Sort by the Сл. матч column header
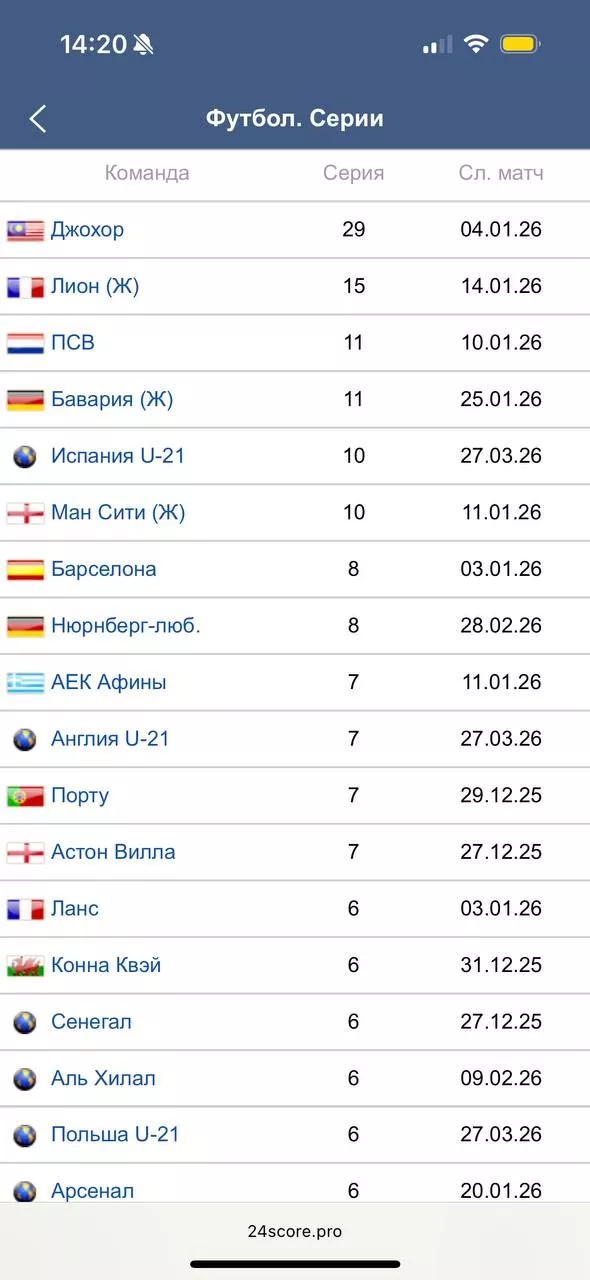 coord(495,173)
